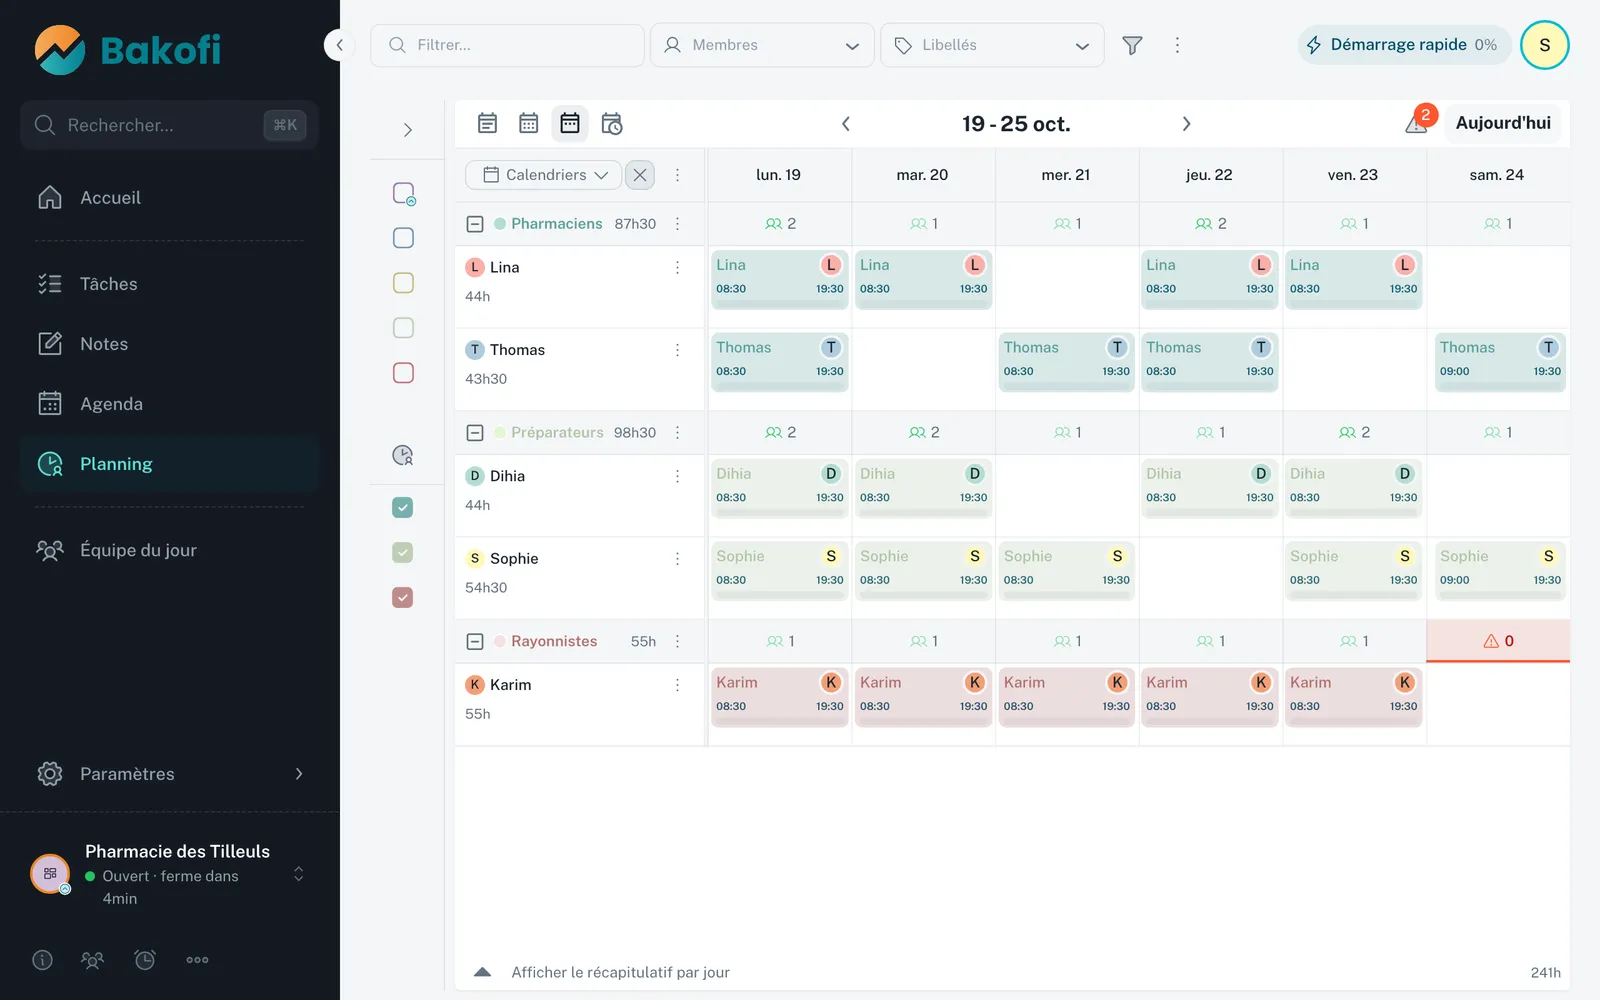
Task: Check the blue-outlined checkbox in the side strip
Action: coord(403,238)
